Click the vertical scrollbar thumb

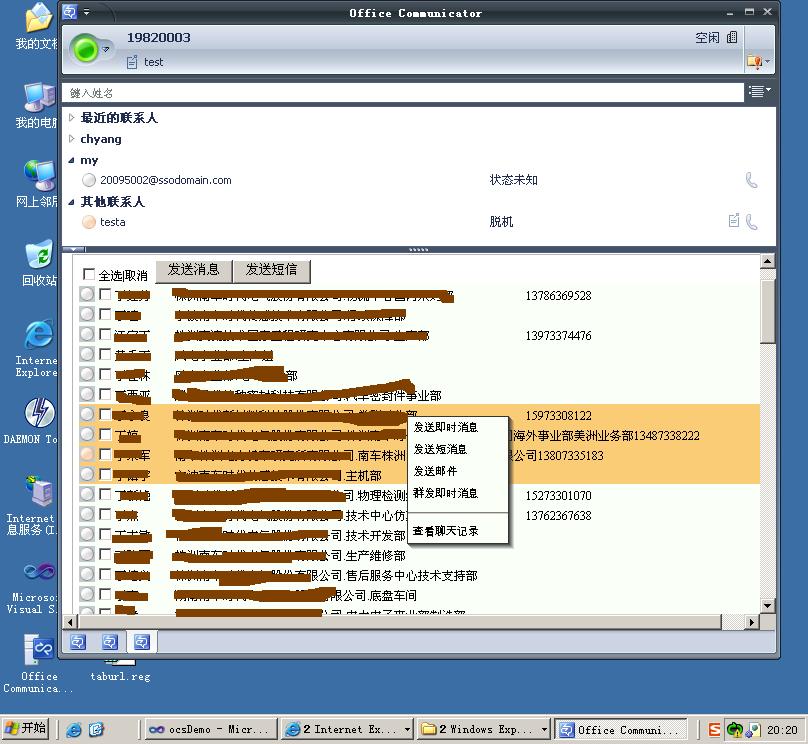pos(767,312)
